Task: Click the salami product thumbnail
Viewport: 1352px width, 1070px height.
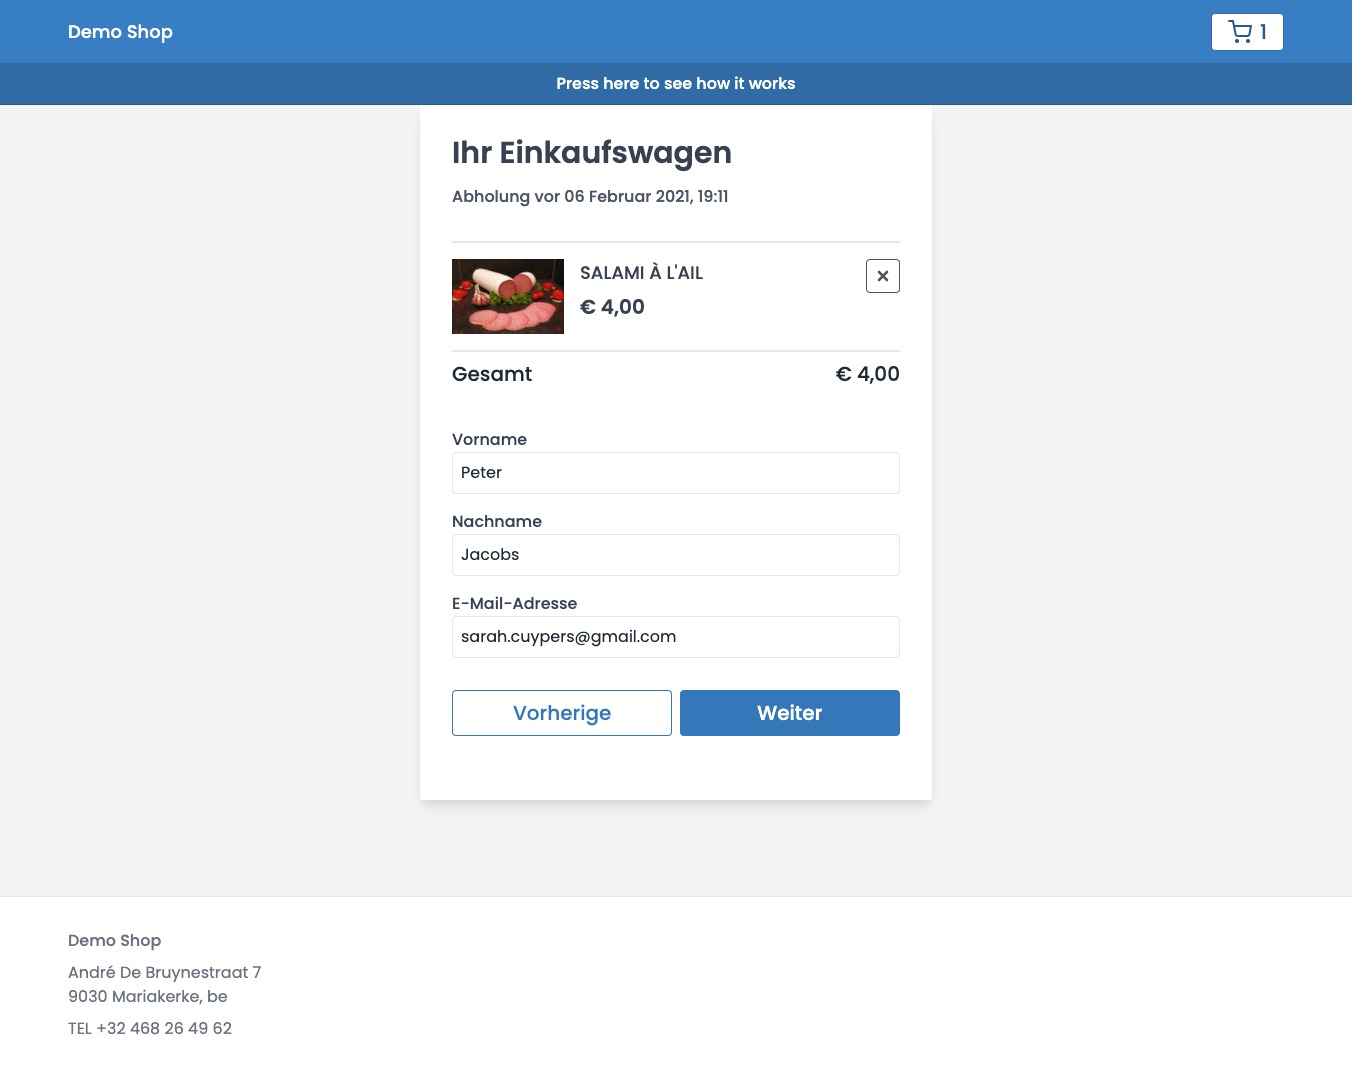Action: click(x=508, y=296)
